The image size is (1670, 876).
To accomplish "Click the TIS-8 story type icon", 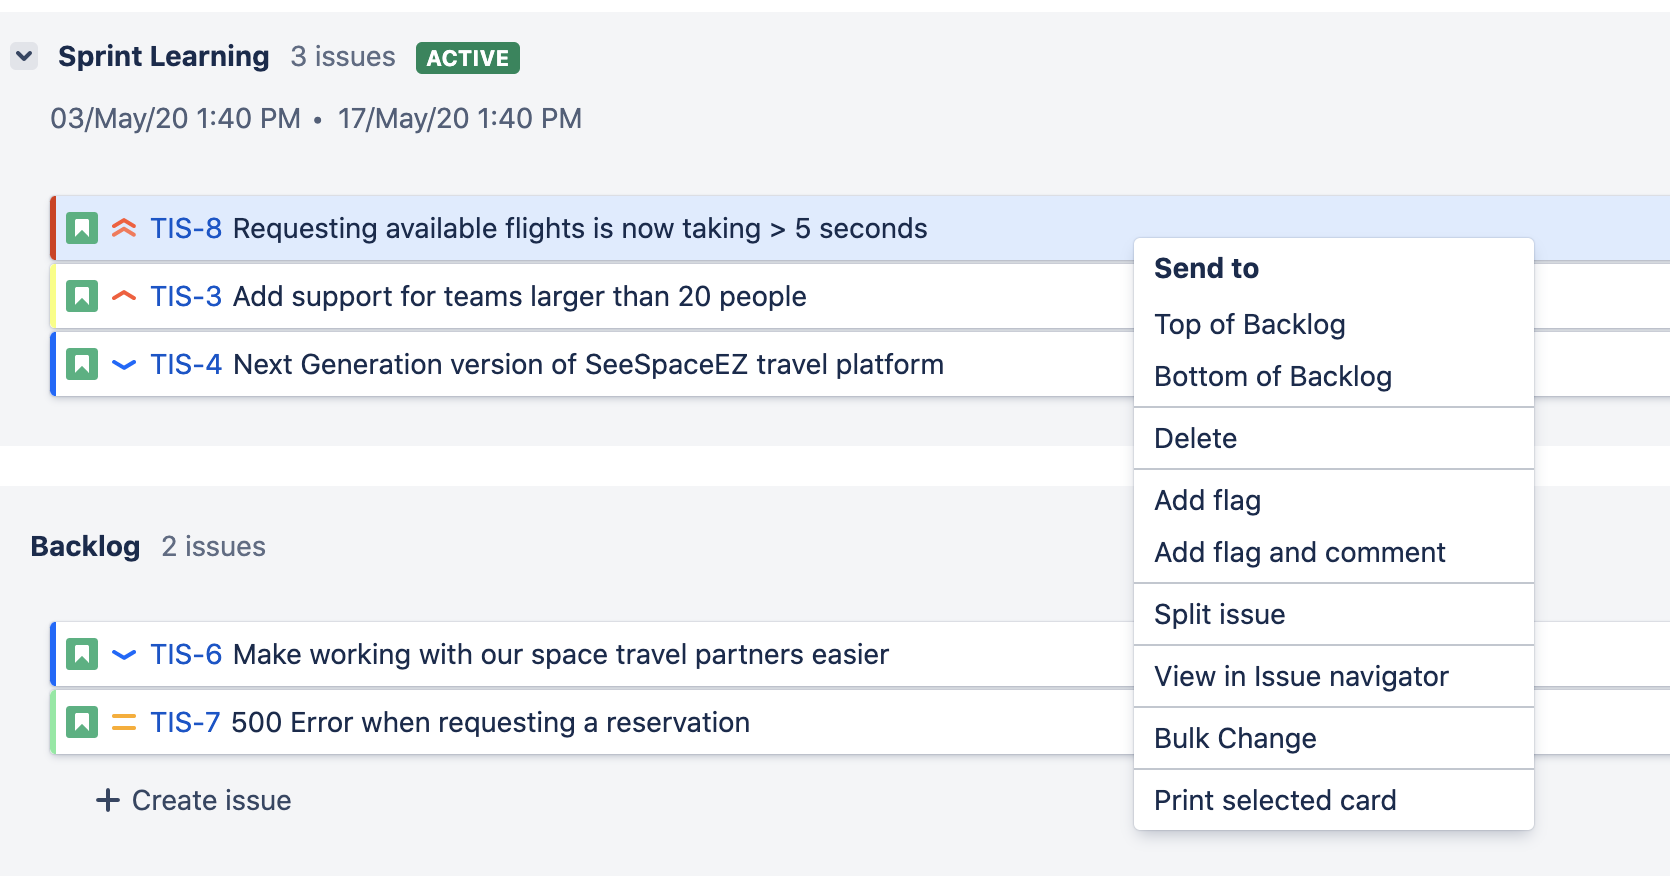I will click(82, 228).
